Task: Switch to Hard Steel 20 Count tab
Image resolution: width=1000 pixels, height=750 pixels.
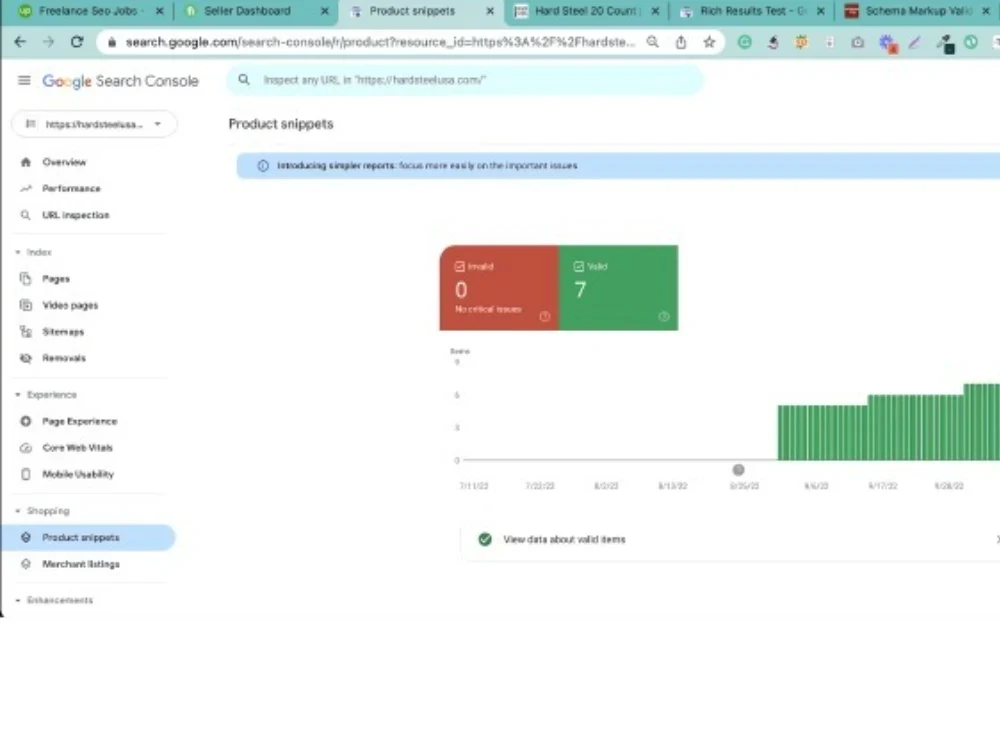Action: tap(587, 11)
